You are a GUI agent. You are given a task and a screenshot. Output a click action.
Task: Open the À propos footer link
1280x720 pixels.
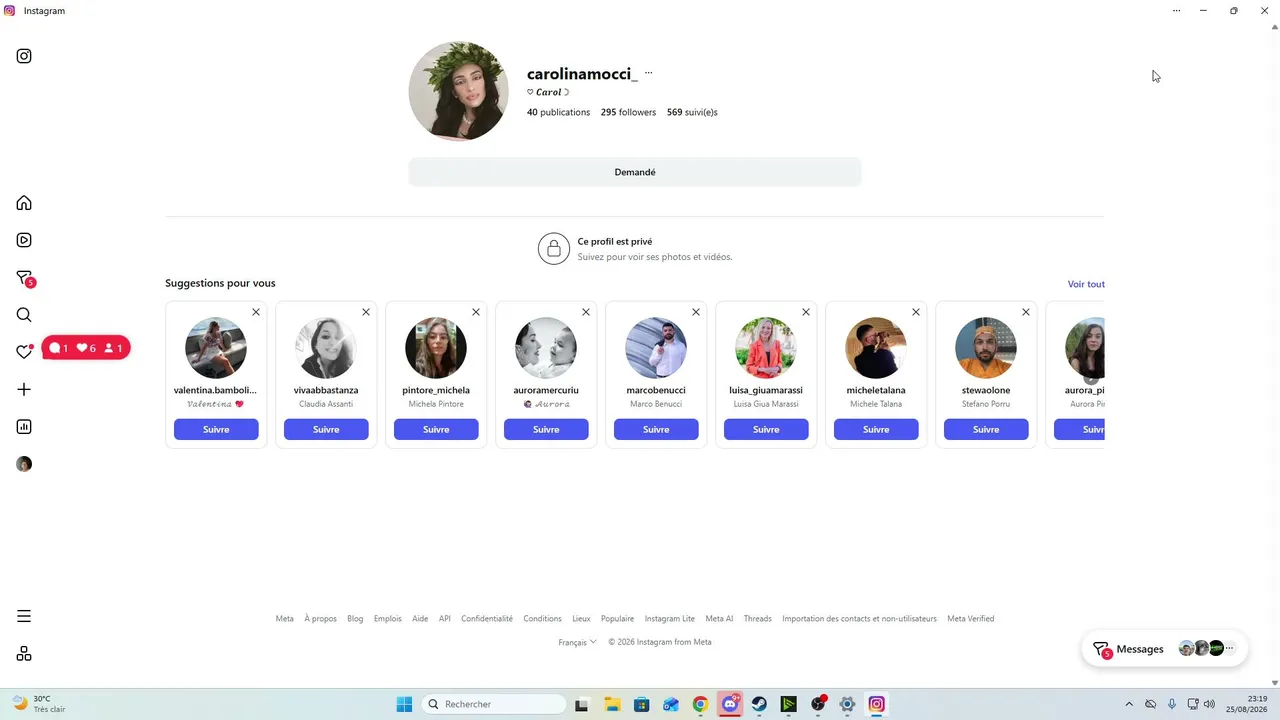[x=320, y=619]
